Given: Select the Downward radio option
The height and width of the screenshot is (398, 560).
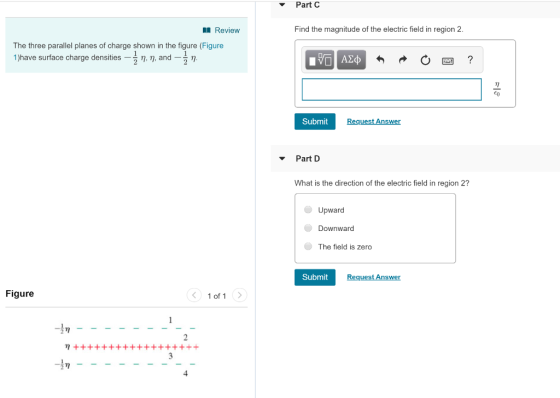Looking at the screenshot, I should click(x=308, y=228).
